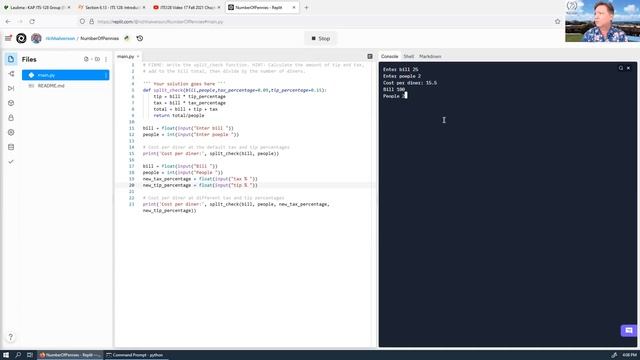Open the packages cube sidebar icon

[x=11, y=103]
